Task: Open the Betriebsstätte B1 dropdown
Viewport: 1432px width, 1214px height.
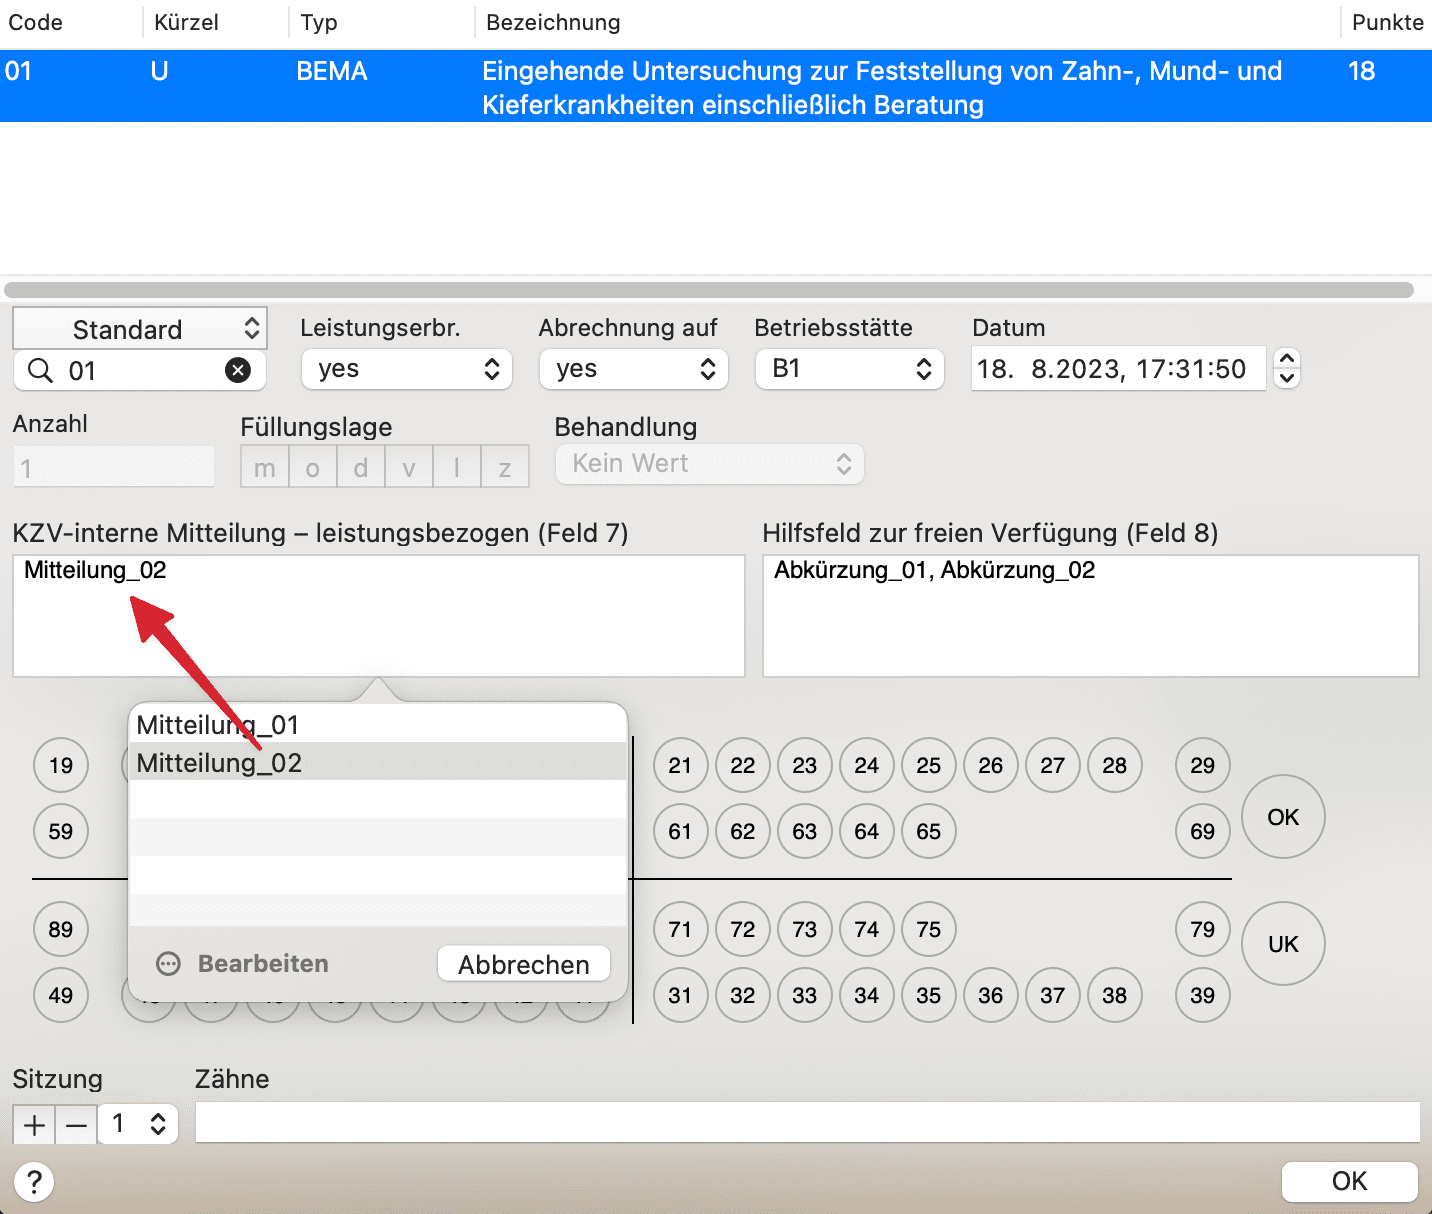Action: [850, 369]
